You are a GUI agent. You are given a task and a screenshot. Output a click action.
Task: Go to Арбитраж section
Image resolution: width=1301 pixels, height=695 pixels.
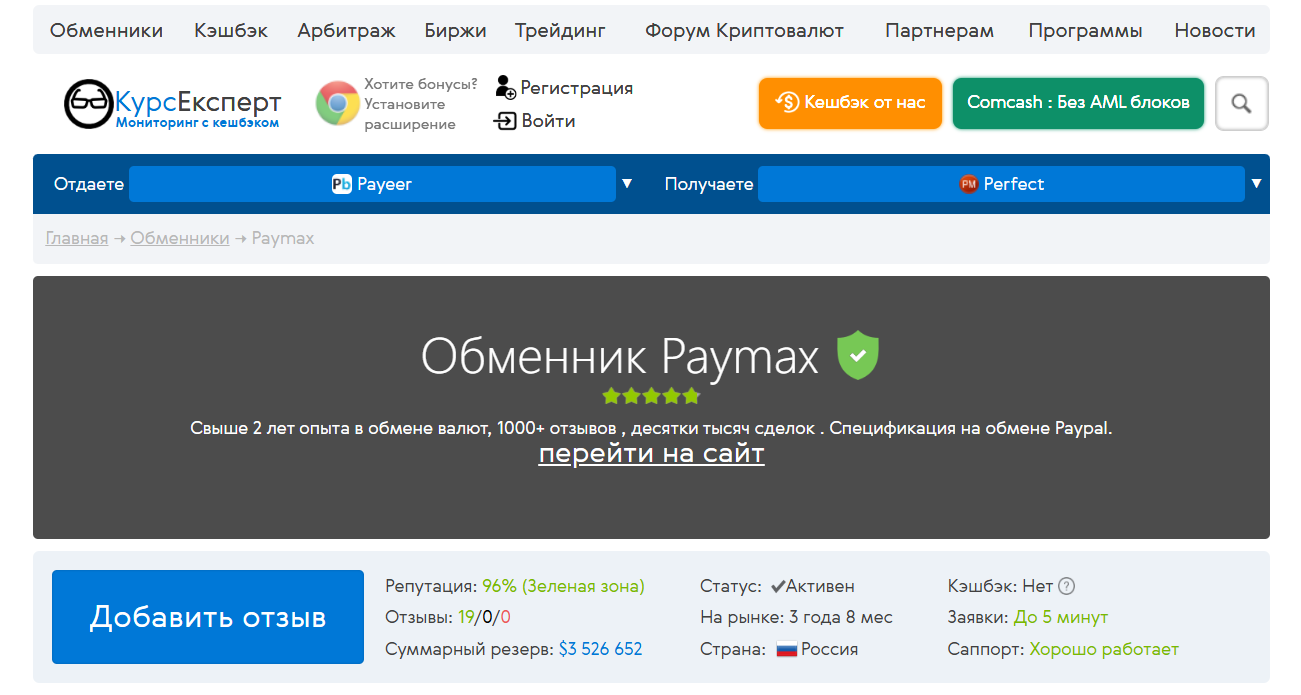pos(346,30)
